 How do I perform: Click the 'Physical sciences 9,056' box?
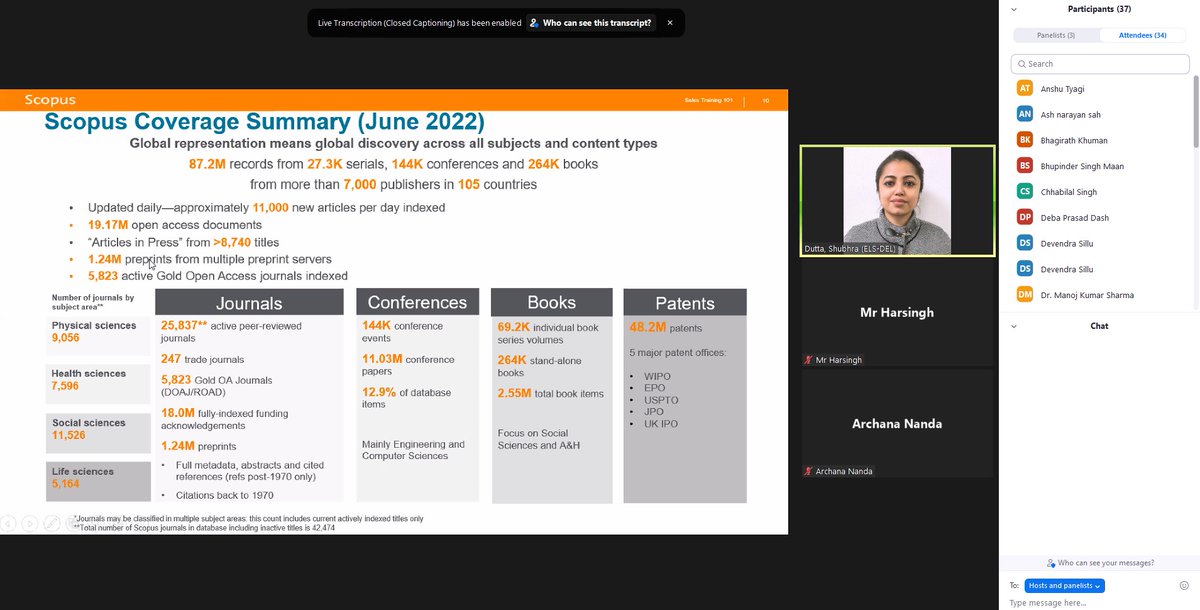click(x=98, y=335)
